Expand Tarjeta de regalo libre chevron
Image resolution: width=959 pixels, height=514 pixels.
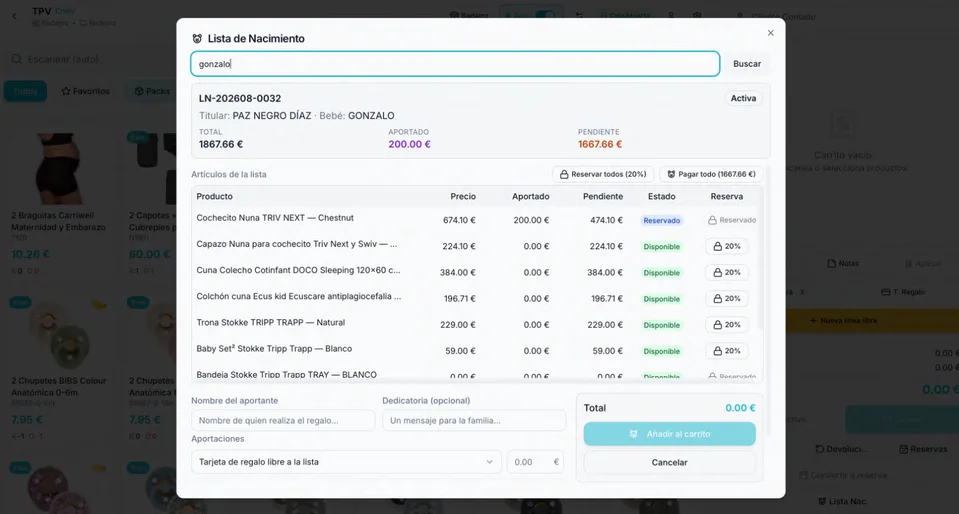coord(489,462)
